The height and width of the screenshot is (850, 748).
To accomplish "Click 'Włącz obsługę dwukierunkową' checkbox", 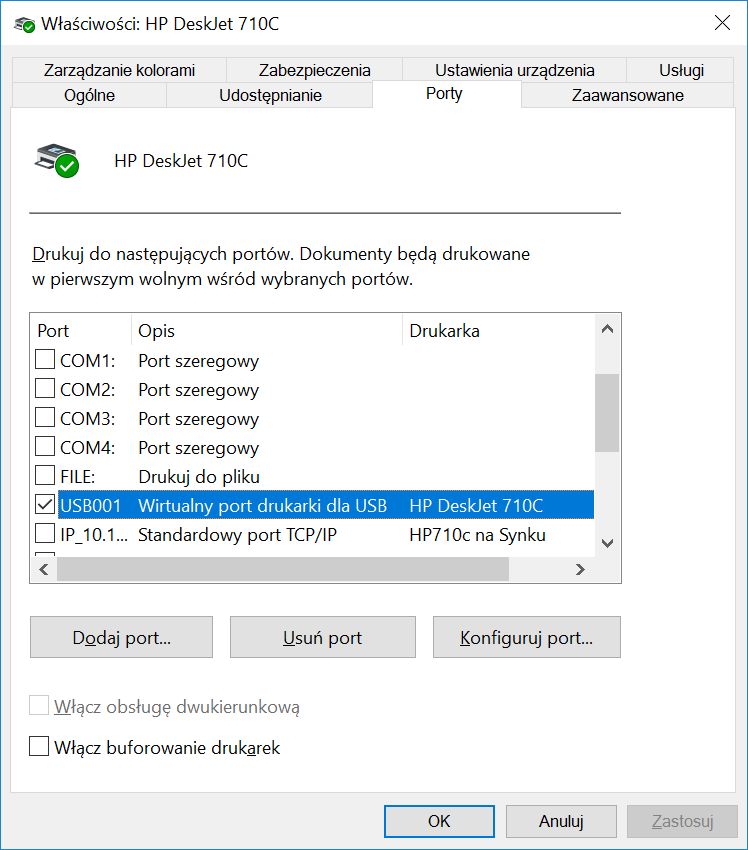I will coord(39,706).
